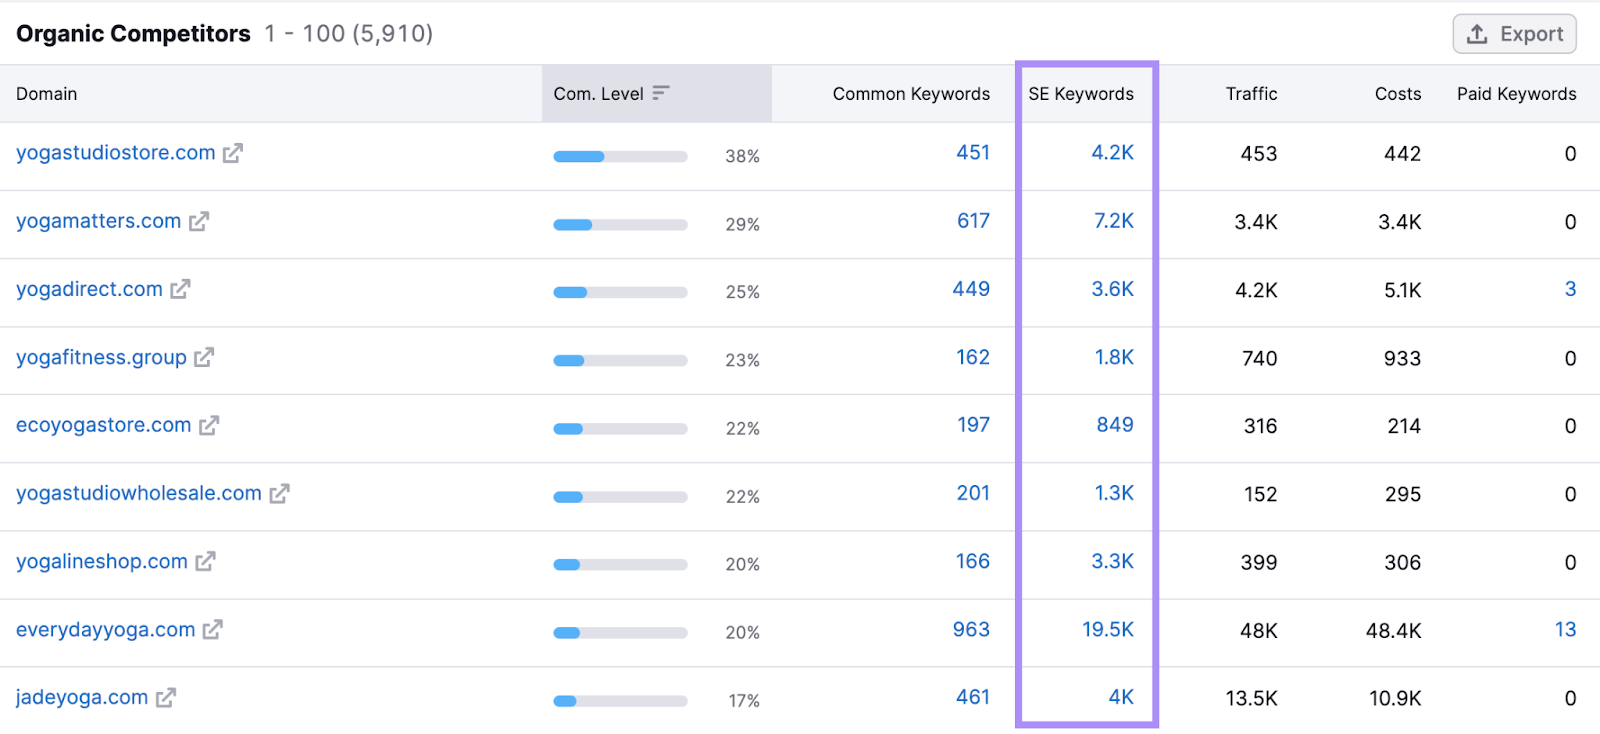The width and height of the screenshot is (1600, 734).
Task: Open external link icon next to ecoyogastore.com
Action: tap(209, 425)
